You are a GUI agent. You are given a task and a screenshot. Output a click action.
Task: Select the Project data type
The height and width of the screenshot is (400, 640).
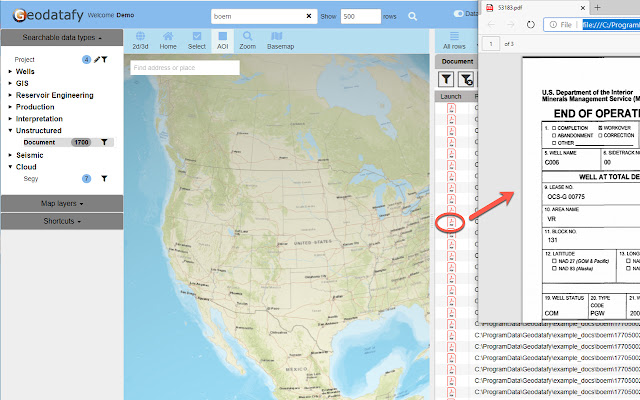[x=24, y=60]
